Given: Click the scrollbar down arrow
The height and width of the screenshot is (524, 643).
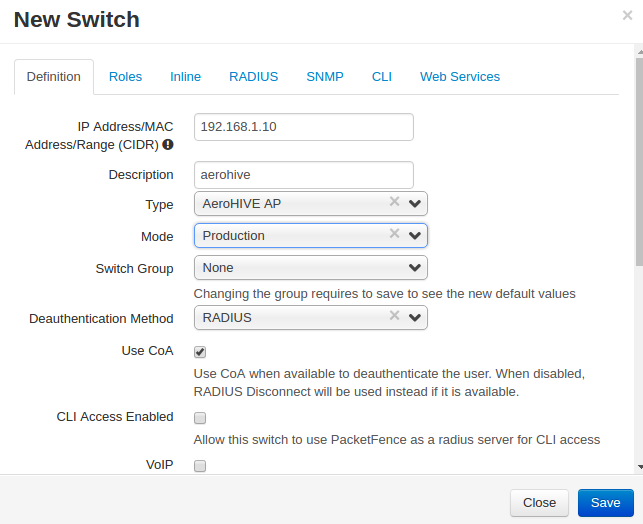Looking at the screenshot, I should click(x=640, y=467).
